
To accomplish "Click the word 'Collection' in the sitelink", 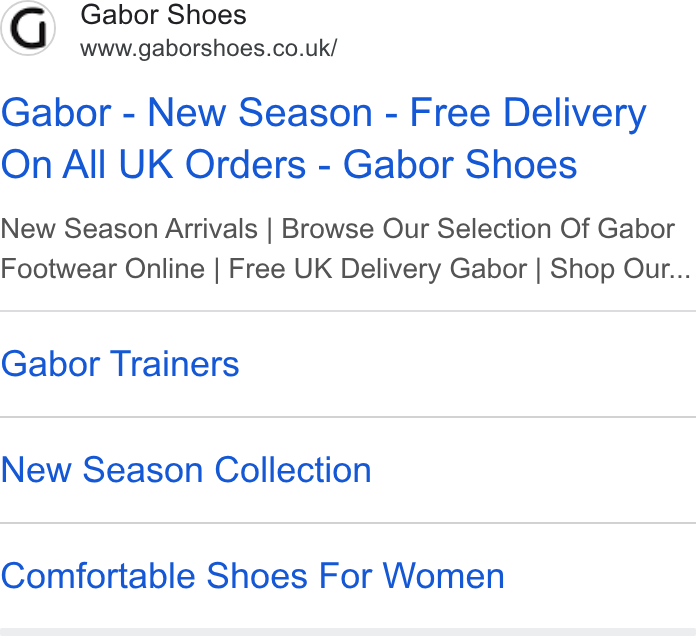I will [x=293, y=470].
